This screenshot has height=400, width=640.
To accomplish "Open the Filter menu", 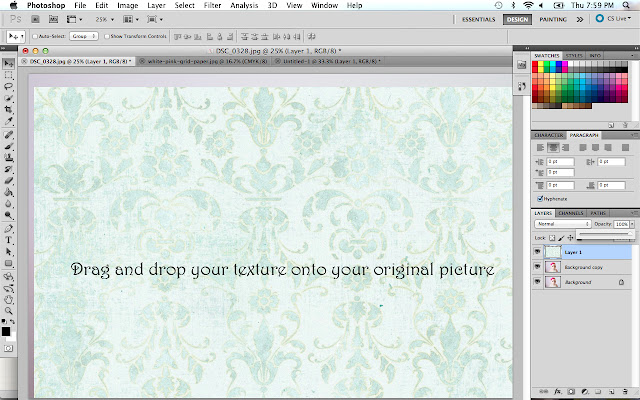I will (212, 5).
